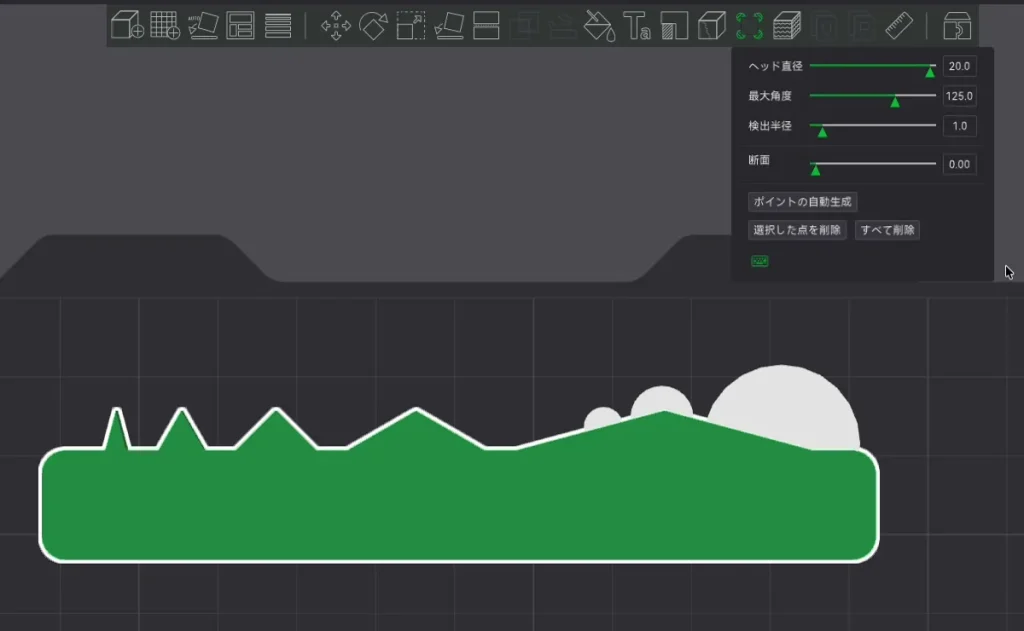Select the lay on face tool
This screenshot has width=1024, height=631.
[x=449, y=25]
